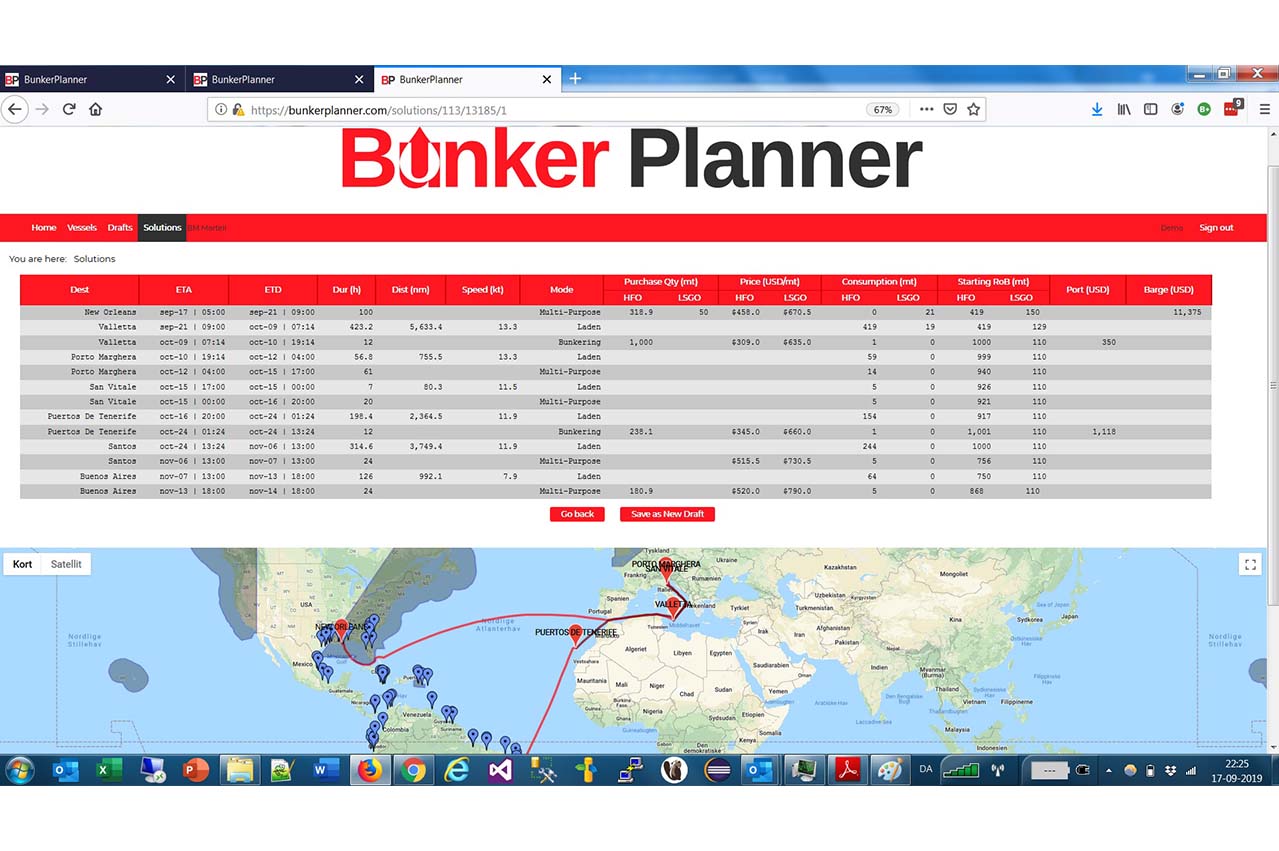Open the Drafts menu item
Screen dimensions: 1279x851
click(x=120, y=228)
